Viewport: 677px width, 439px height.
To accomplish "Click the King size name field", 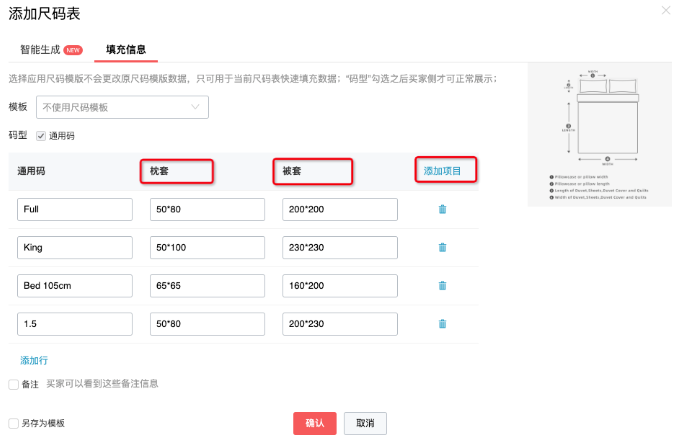I will [75, 247].
